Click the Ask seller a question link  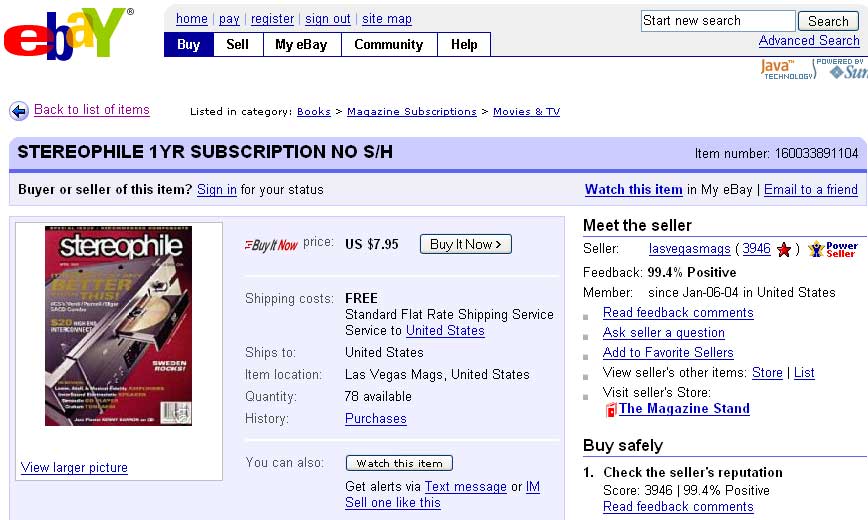[x=663, y=332]
